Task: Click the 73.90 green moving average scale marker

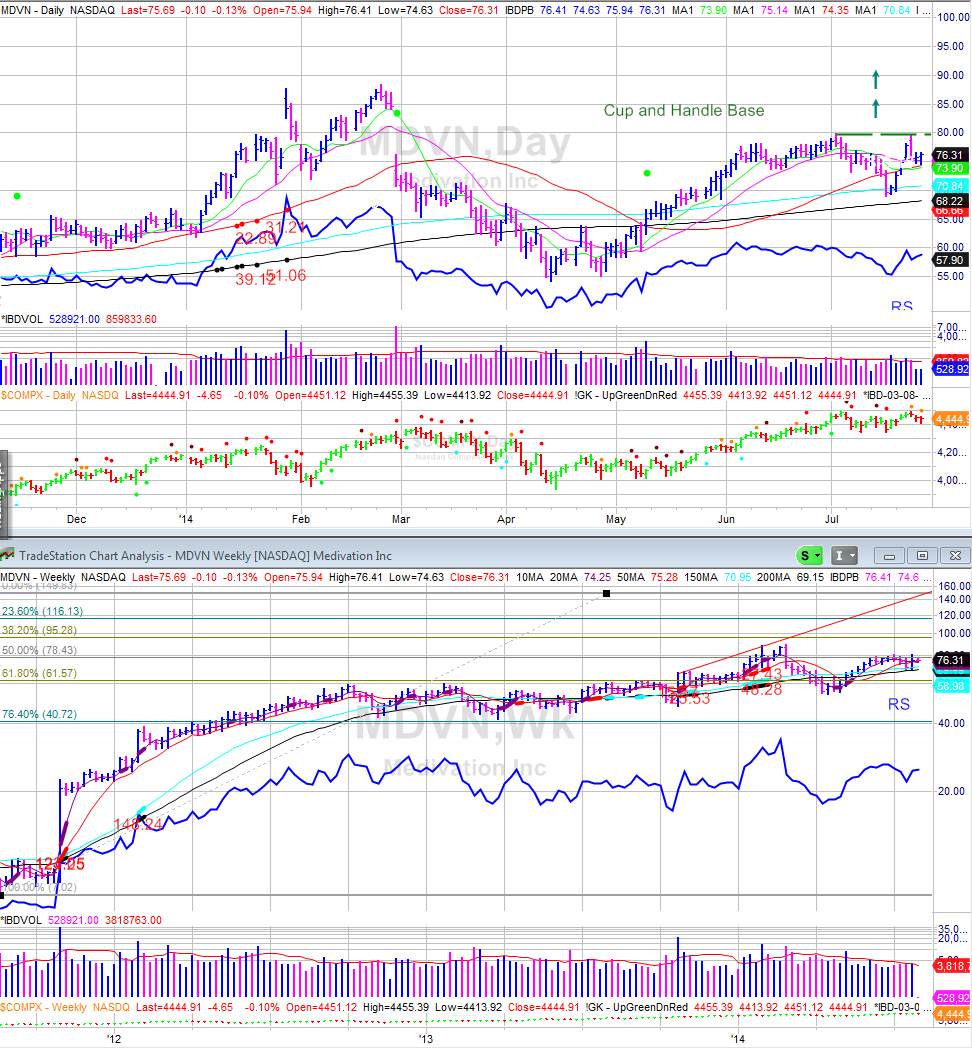Action: pyautogui.click(x=949, y=168)
